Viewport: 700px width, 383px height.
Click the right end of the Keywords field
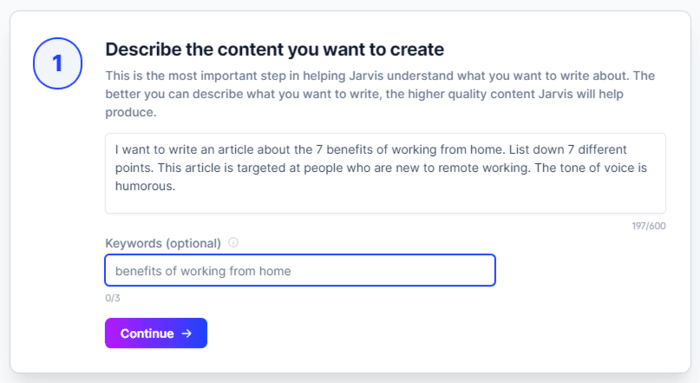pos(482,270)
